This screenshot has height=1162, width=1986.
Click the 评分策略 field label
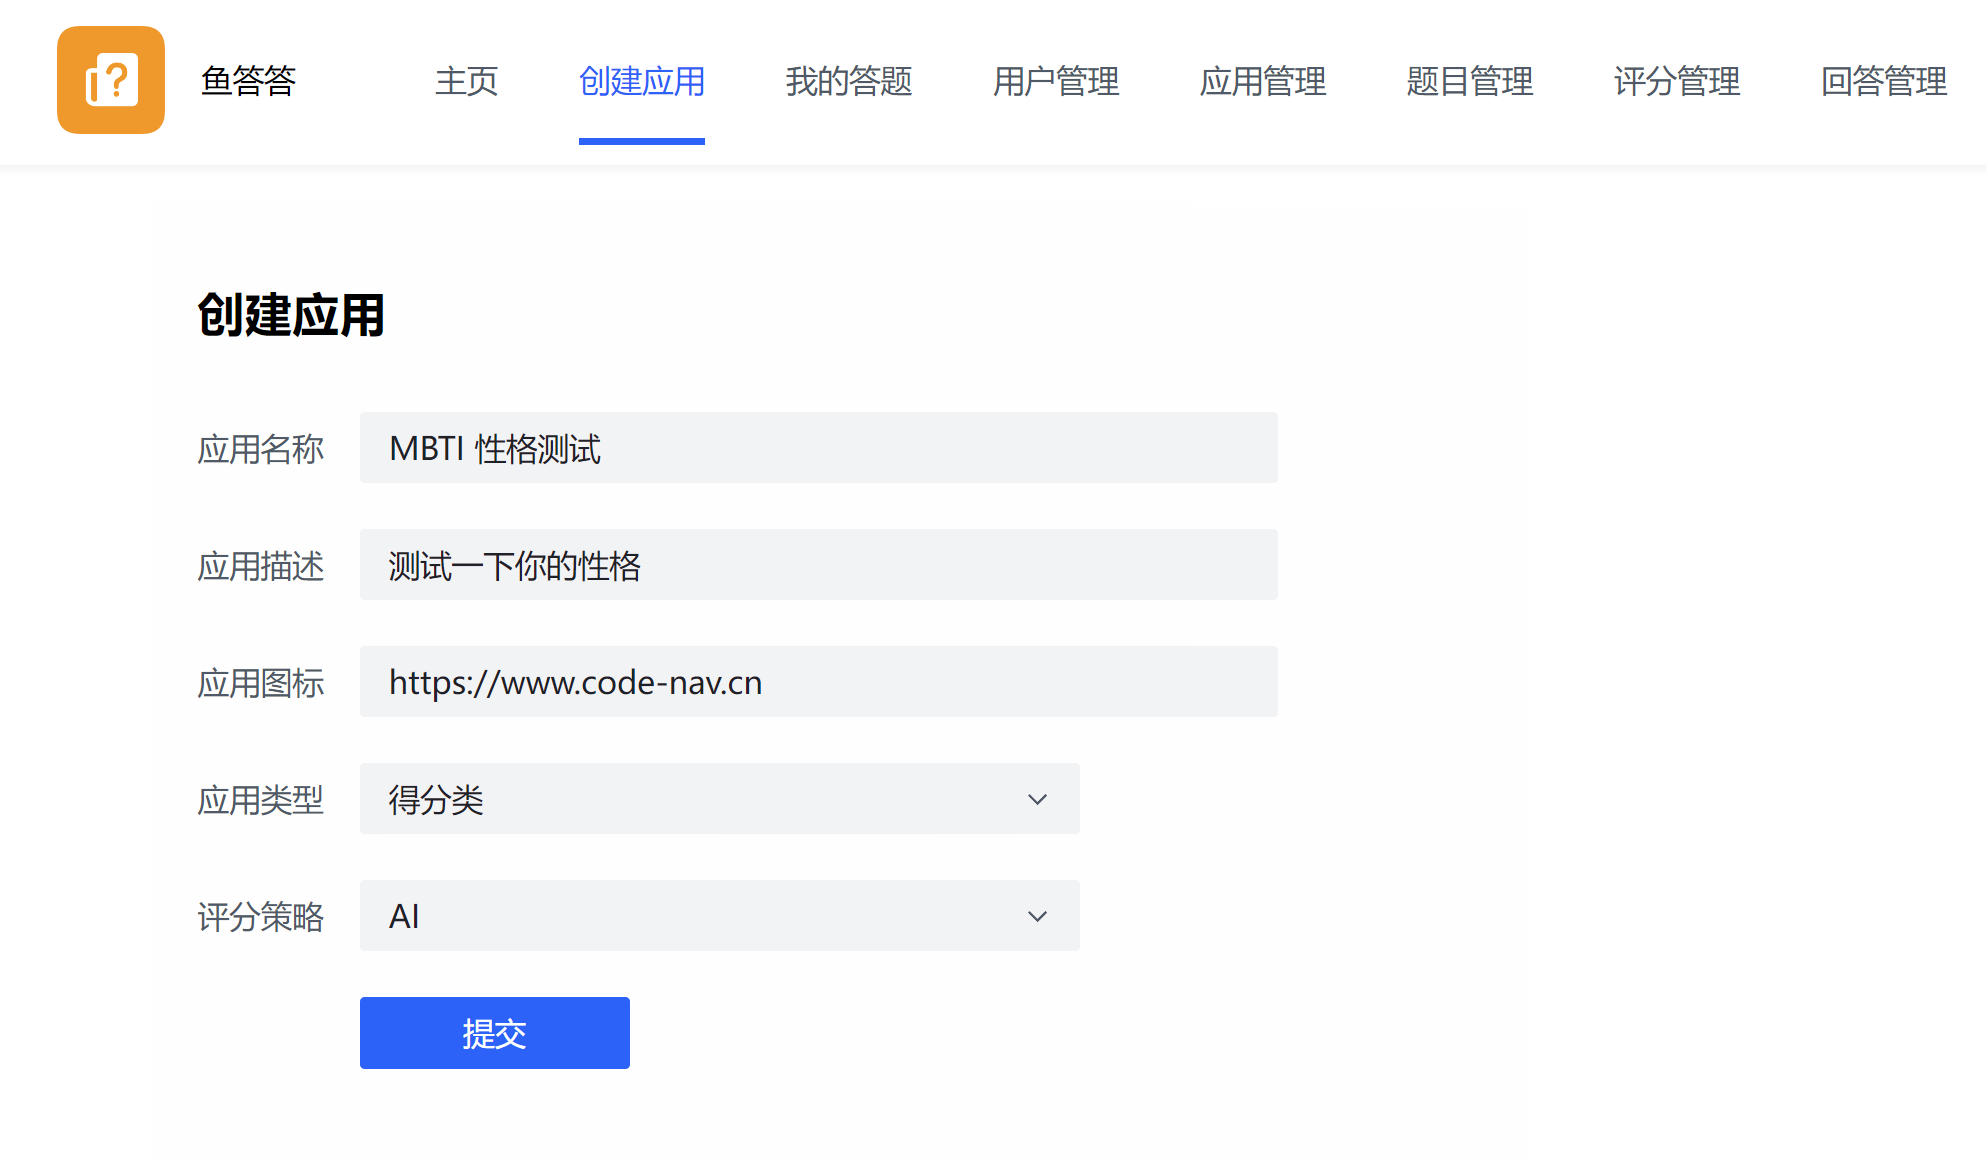pos(260,917)
